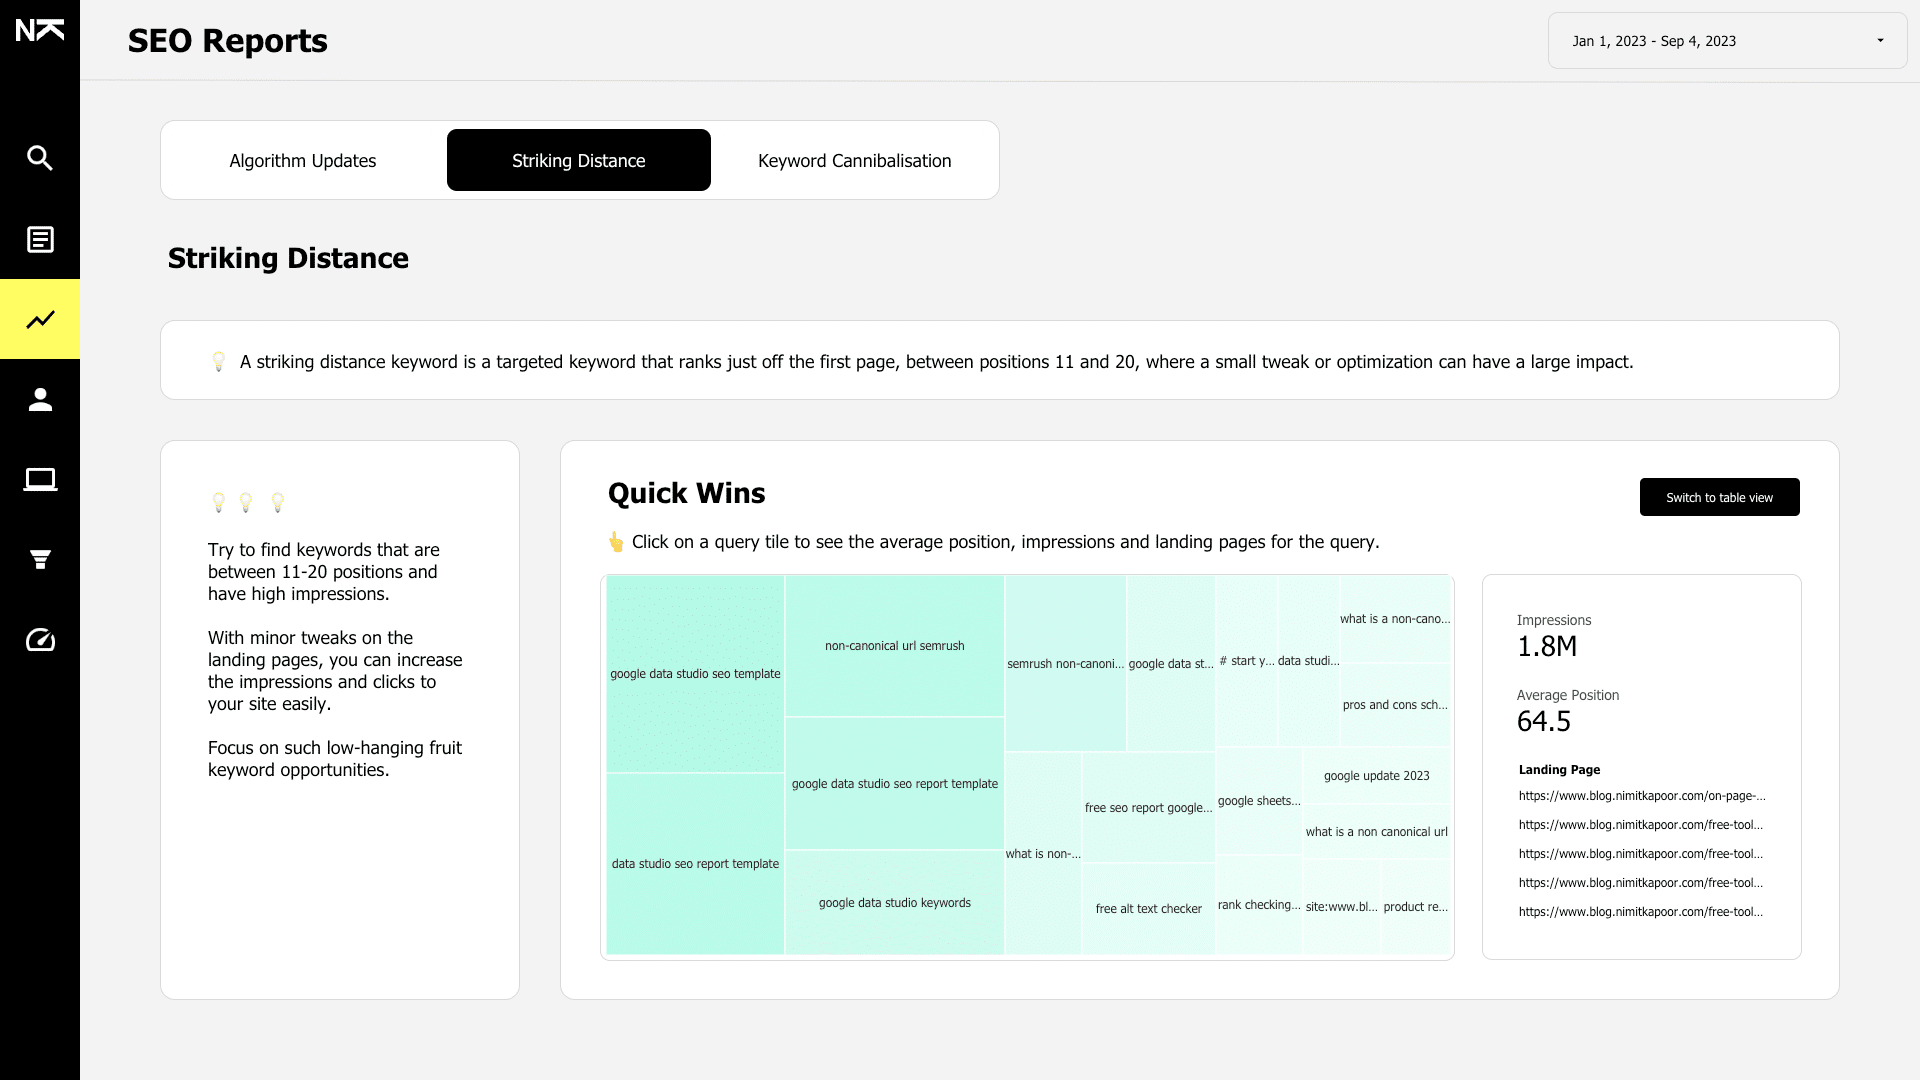Select the Striking Distance tab
1920x1080 pixels.
pos(579,161)
